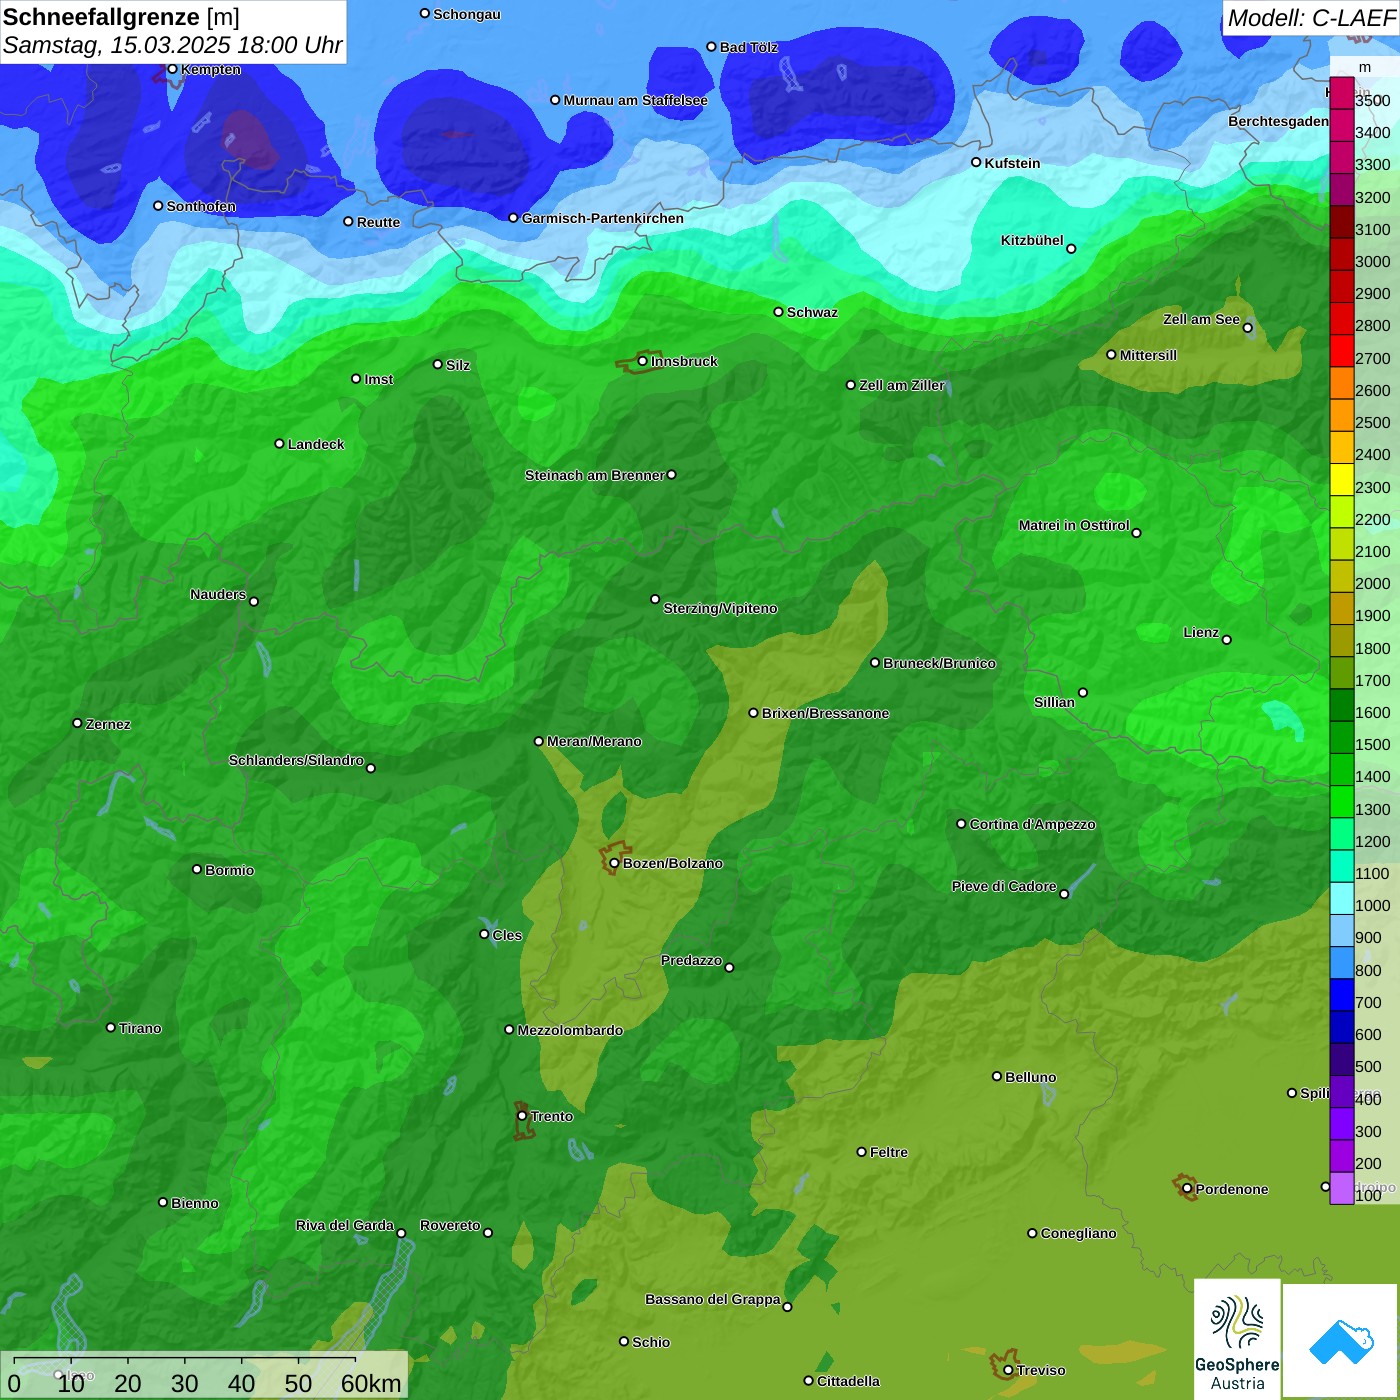Click the Schwaz location dot
Image resolution: width=1400 pixels, height=1400 pixels.
[x=778, y=312]
